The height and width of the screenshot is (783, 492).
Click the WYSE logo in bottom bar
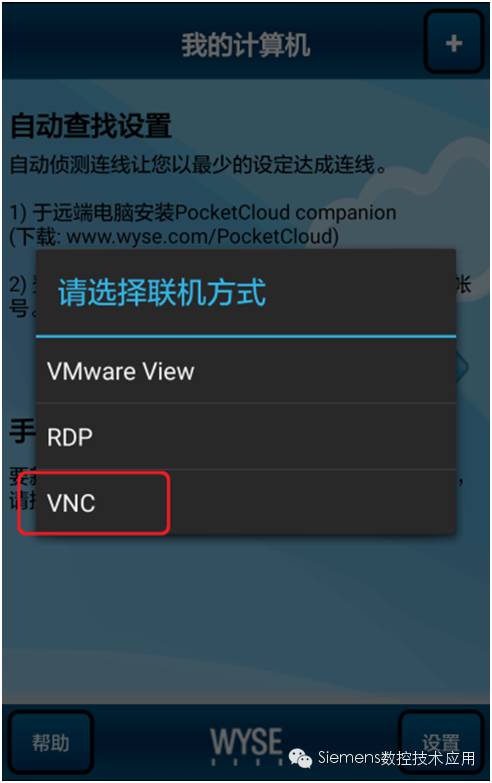[x=246, y=745]
